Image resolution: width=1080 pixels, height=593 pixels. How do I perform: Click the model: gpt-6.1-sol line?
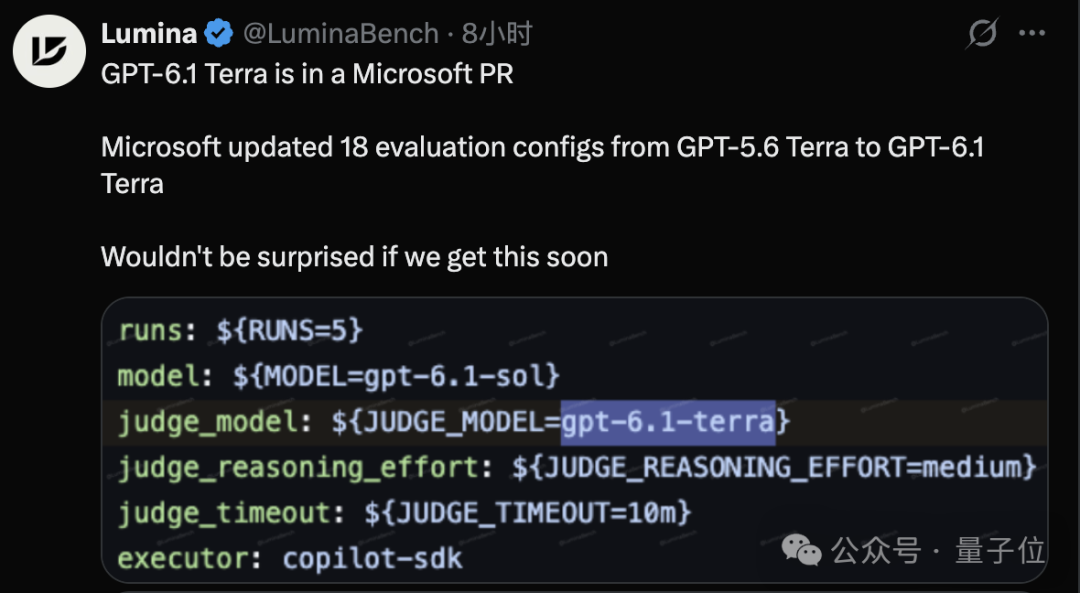click(x=339, y=376)
